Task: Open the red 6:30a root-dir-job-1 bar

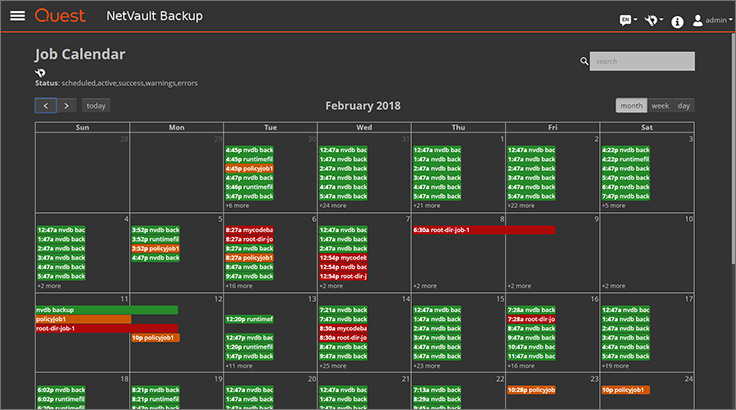Action: pos(484,230)
